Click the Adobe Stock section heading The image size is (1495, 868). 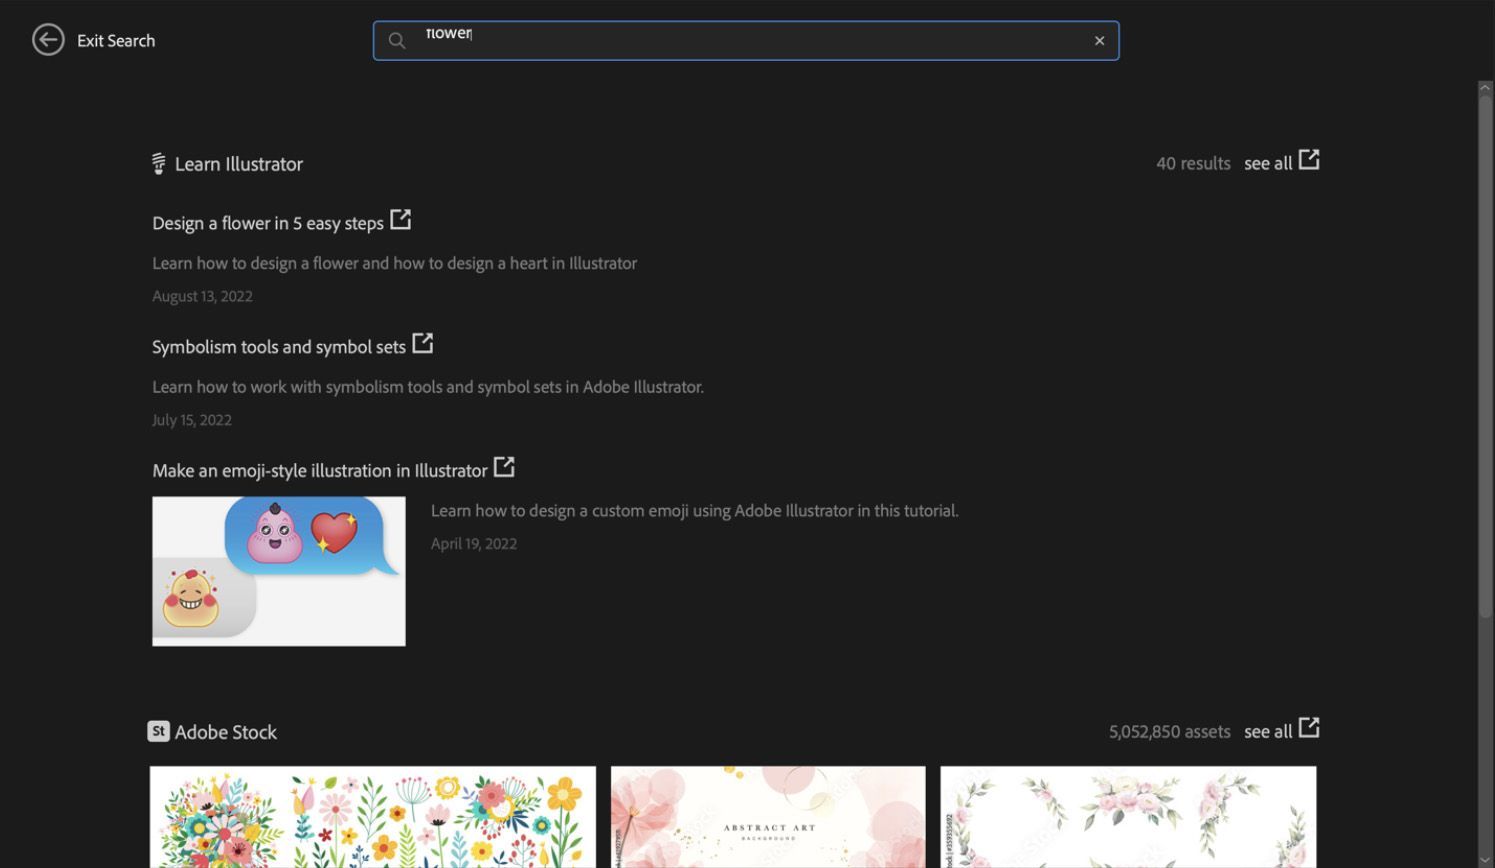pos(226,732)
